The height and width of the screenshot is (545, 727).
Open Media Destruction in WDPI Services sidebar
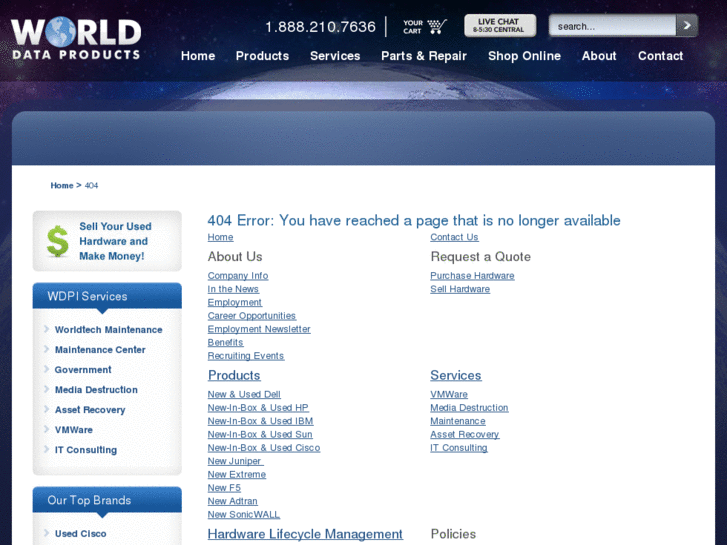(96, 390)
